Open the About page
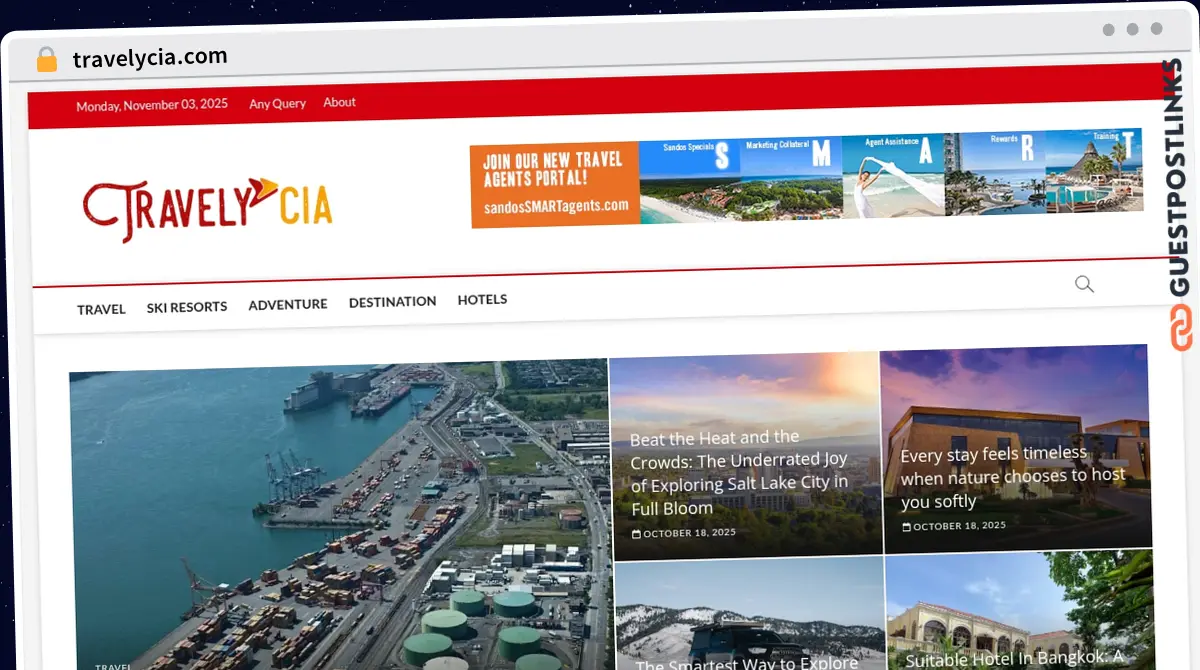Screen dimensions: 1200x670 tap(339, 102)
